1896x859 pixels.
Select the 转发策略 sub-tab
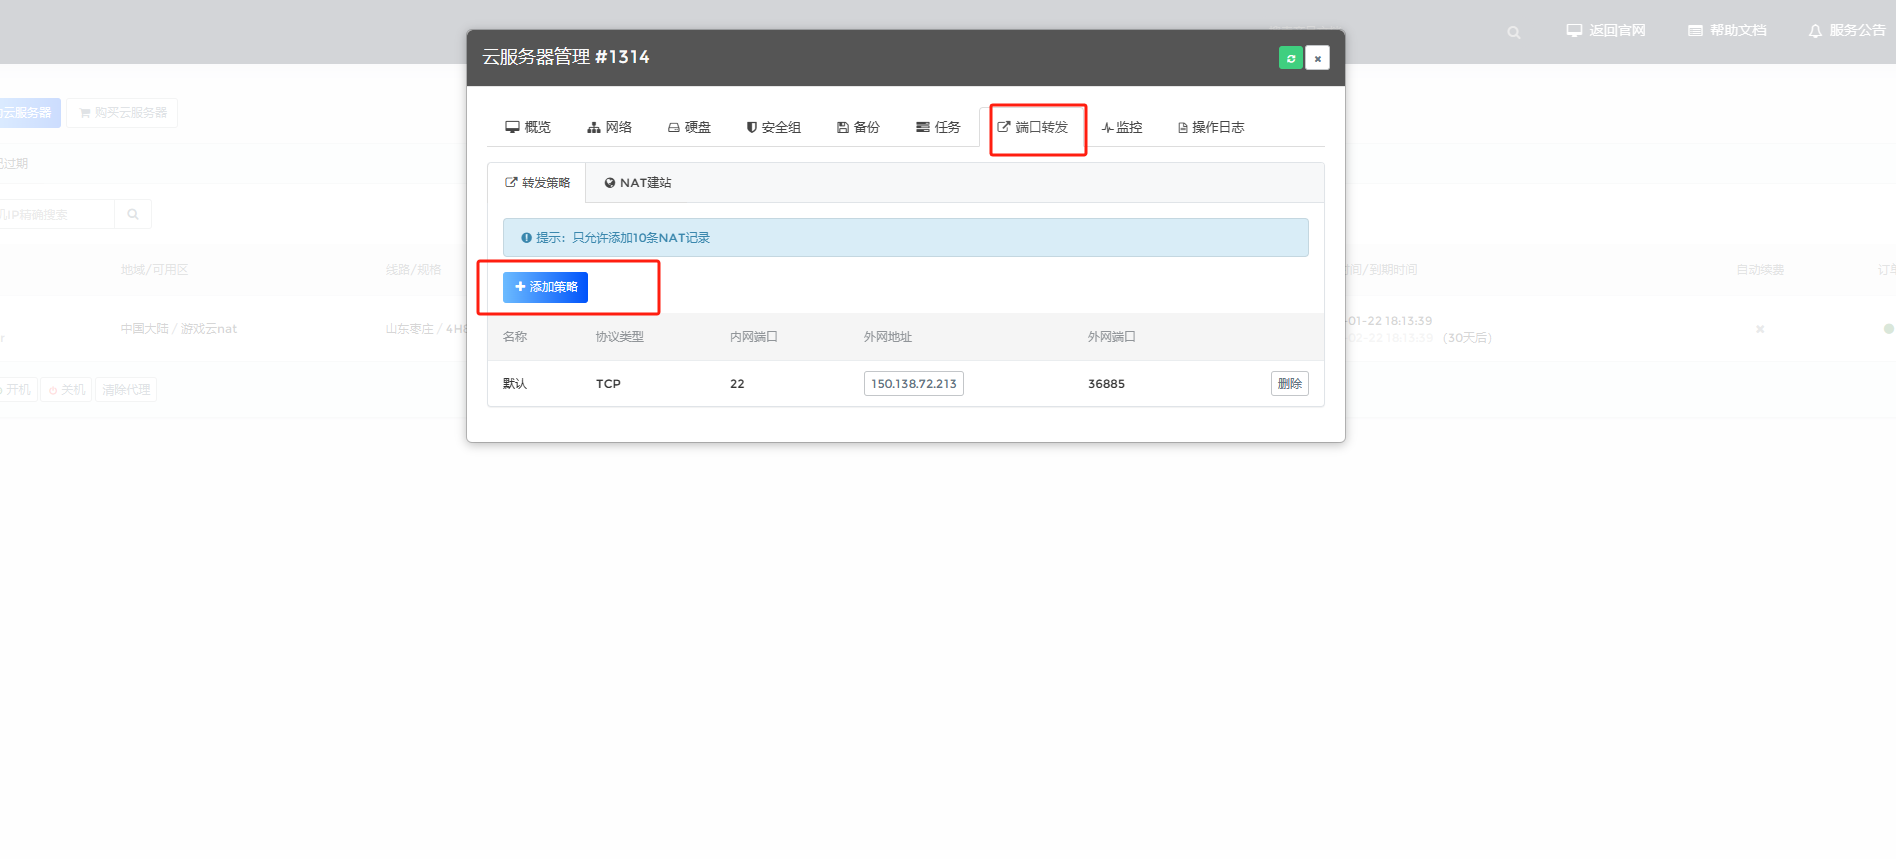click(537, 183)
